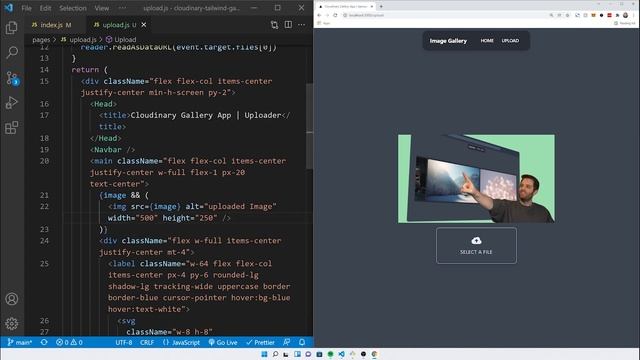Open a new browser tab
640x360 pixels.
[x=381, y=7]
